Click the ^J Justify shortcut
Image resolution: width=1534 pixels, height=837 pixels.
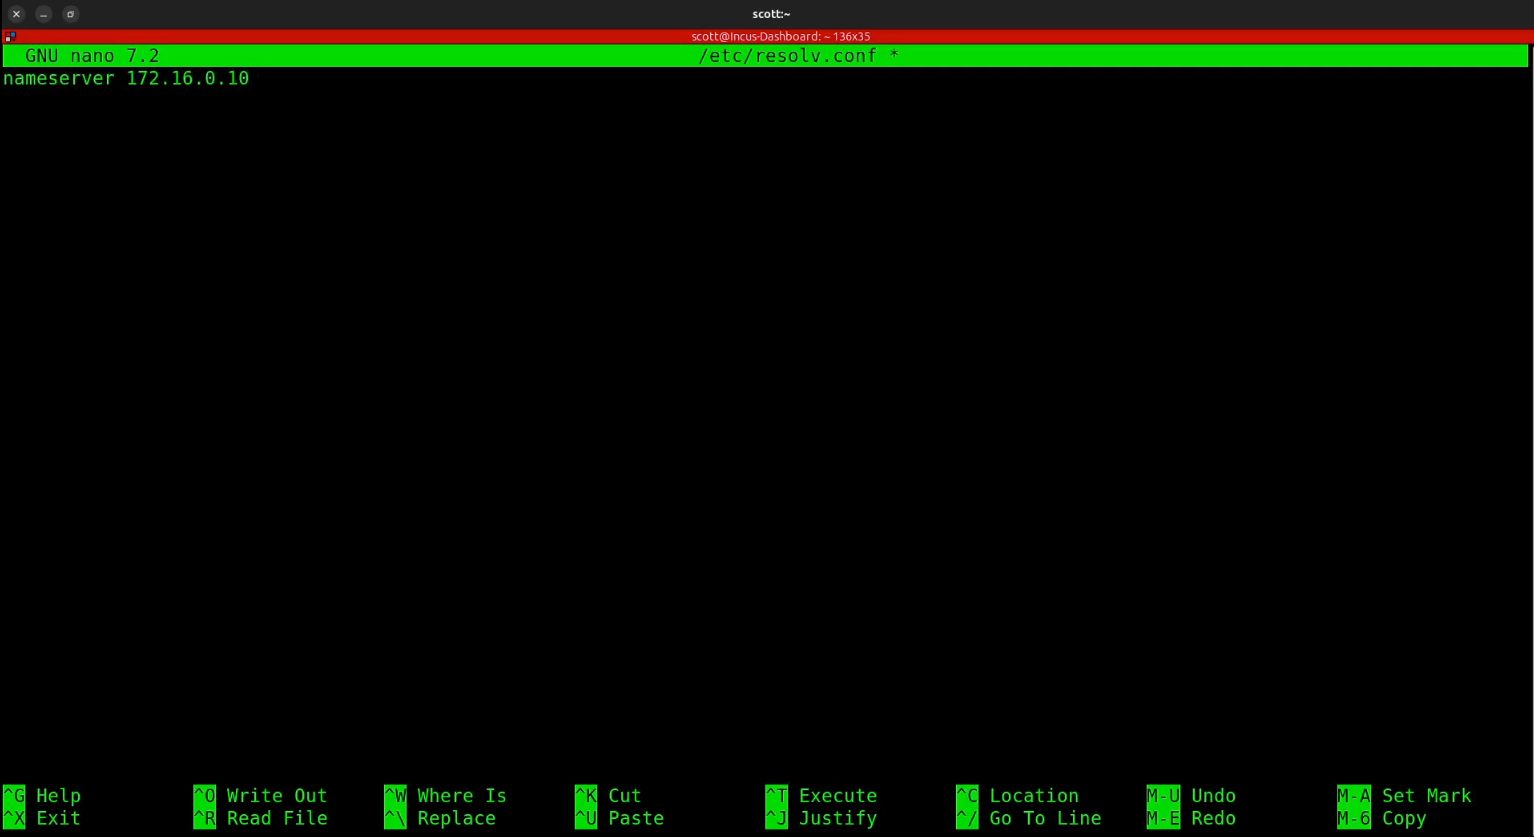[x=821, y=818]
